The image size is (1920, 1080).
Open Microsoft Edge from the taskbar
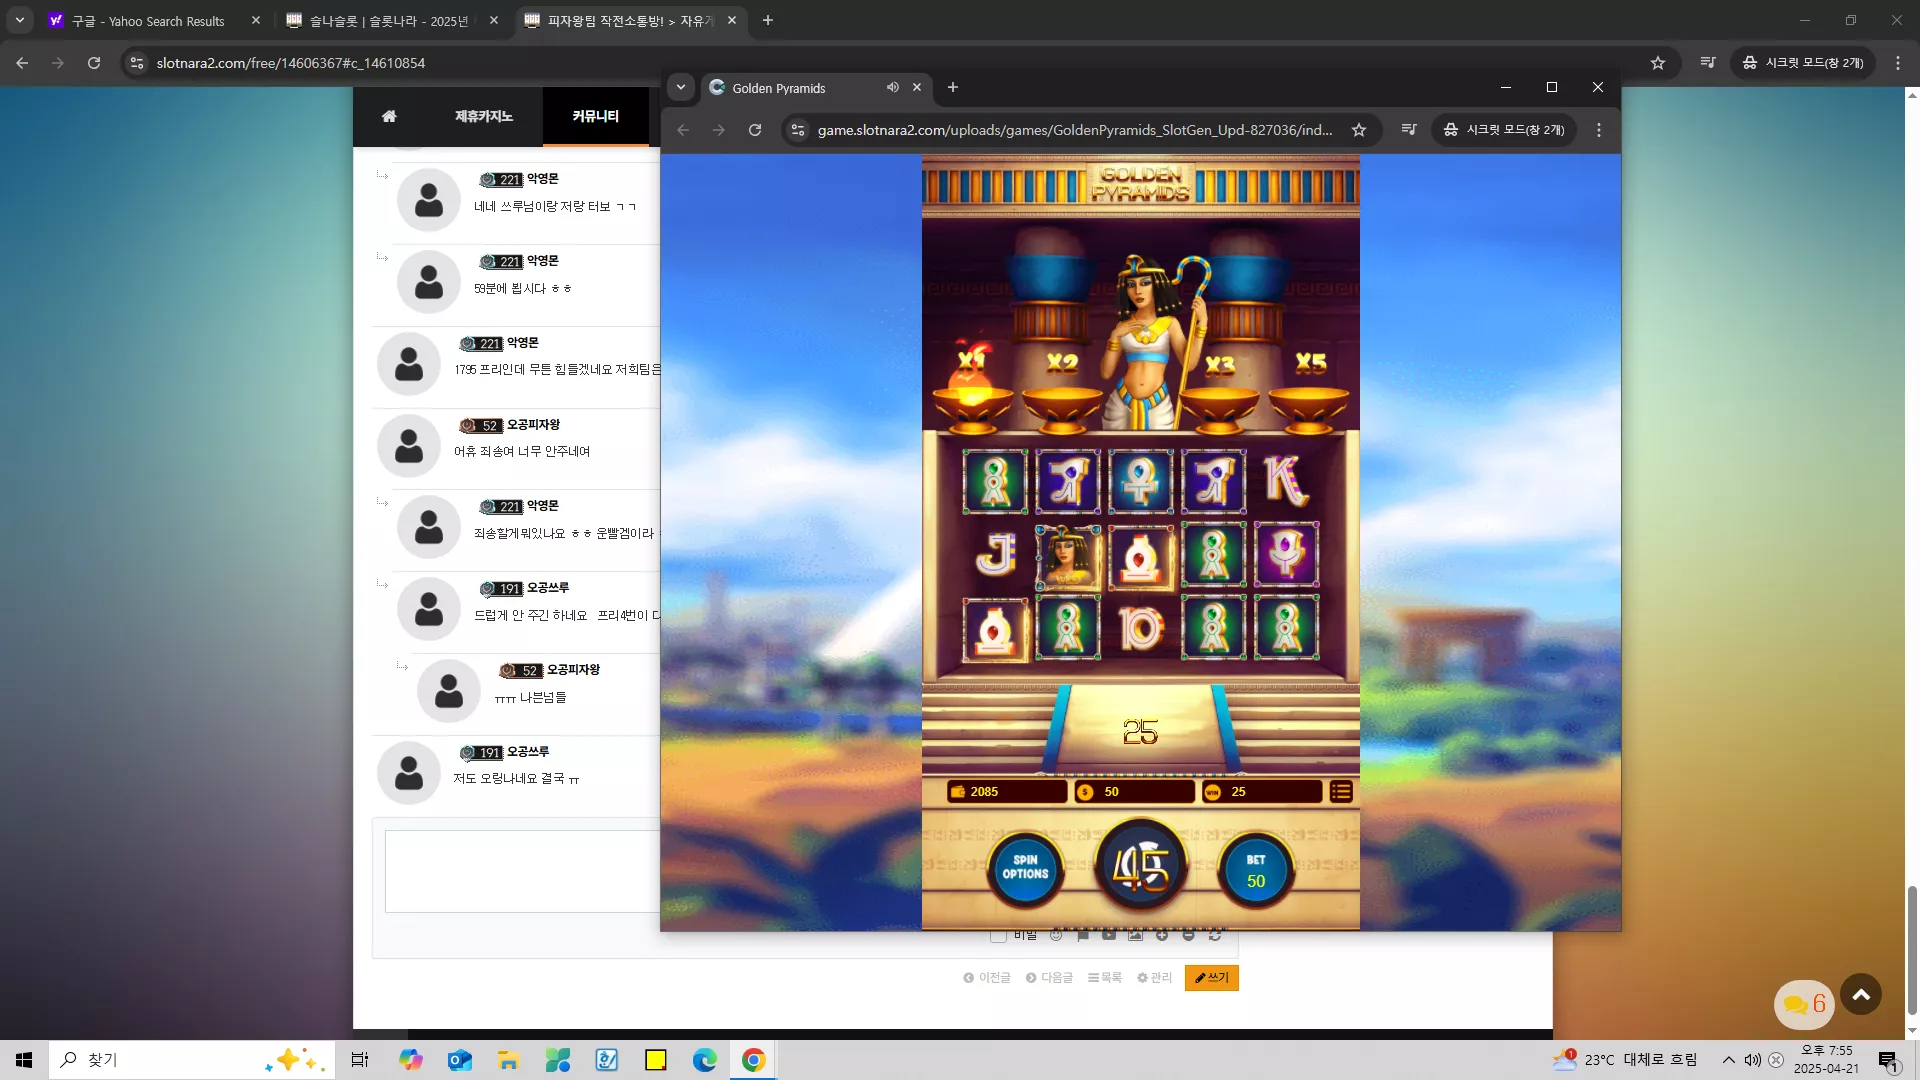coord(705,1060)
